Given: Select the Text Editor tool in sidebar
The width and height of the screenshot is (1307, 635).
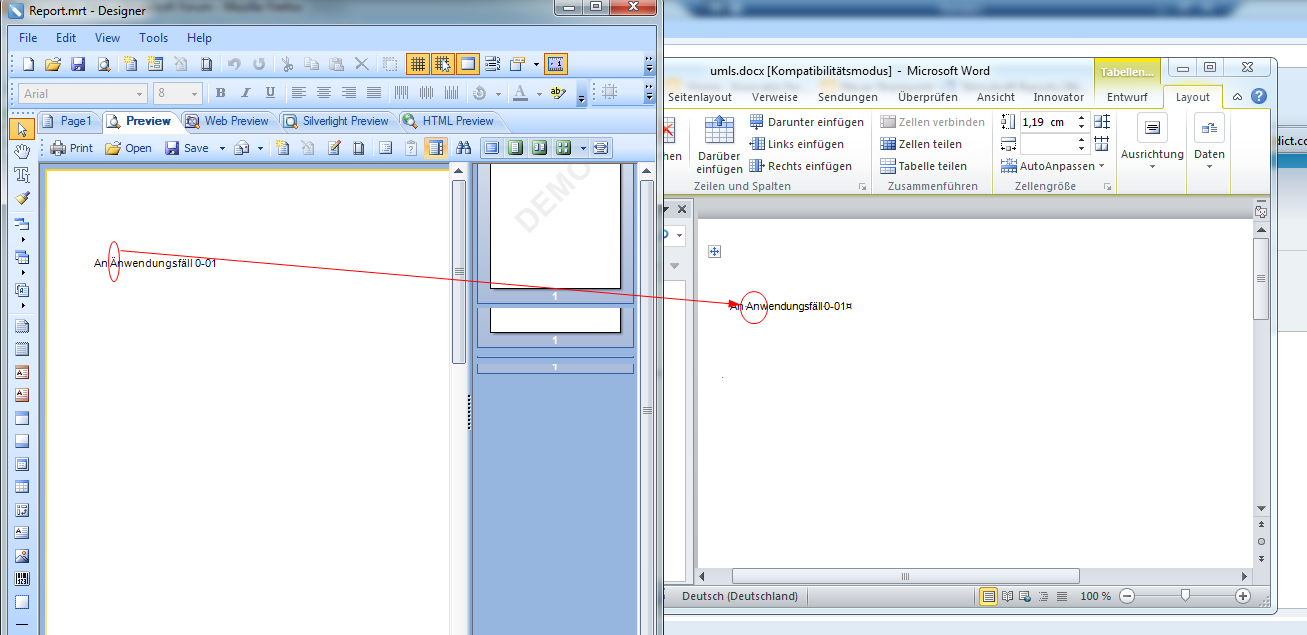Looking at the screenshot, I should [x=22, y=174].
